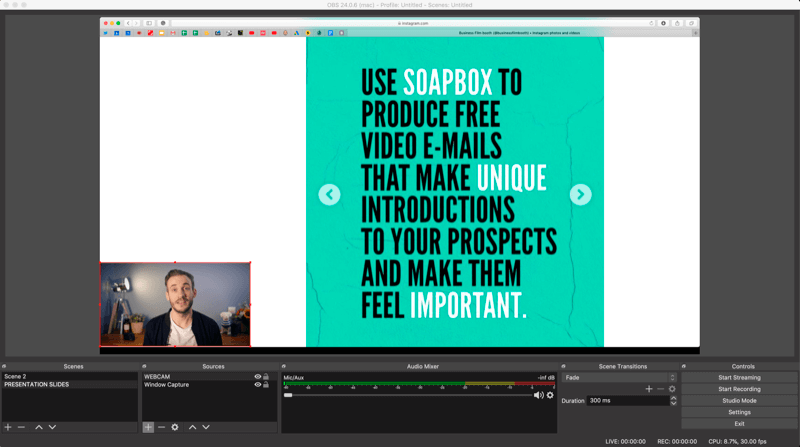Toggle lock on WEBCAM source
The image size is (800, 447).
pyautogui.click(x=266, y=377)
